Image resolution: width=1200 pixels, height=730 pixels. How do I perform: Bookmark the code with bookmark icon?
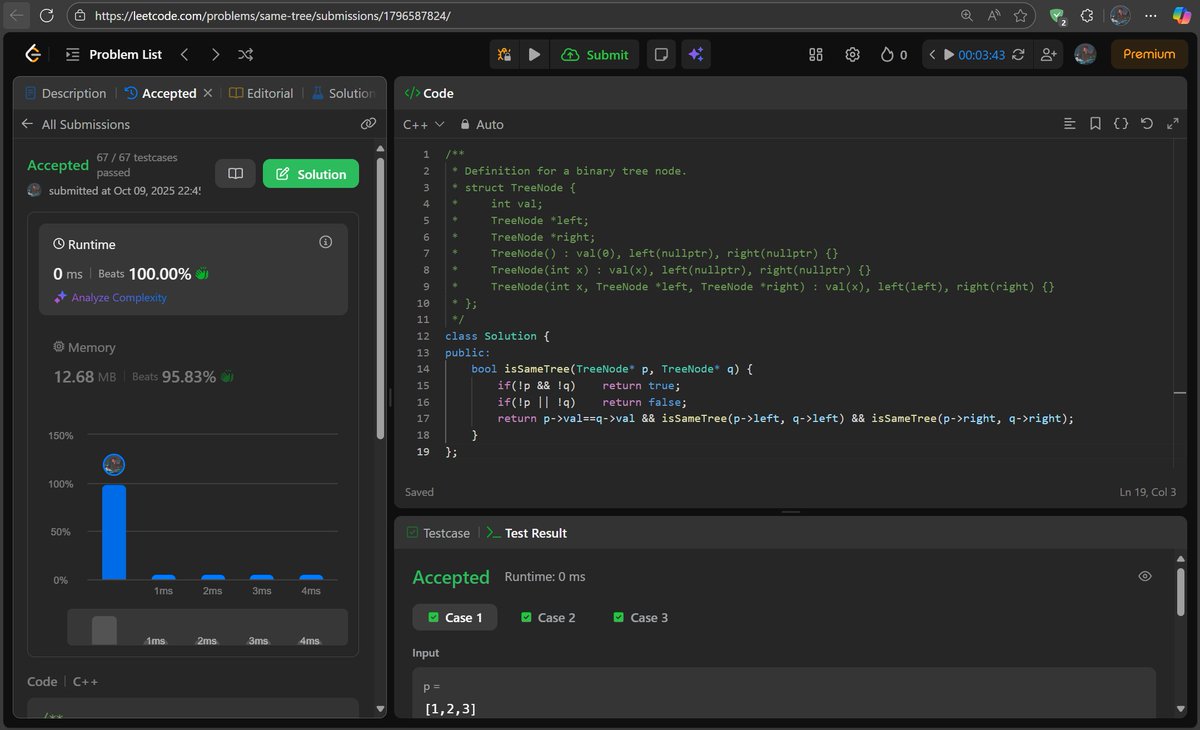(x=1096, y=124)
